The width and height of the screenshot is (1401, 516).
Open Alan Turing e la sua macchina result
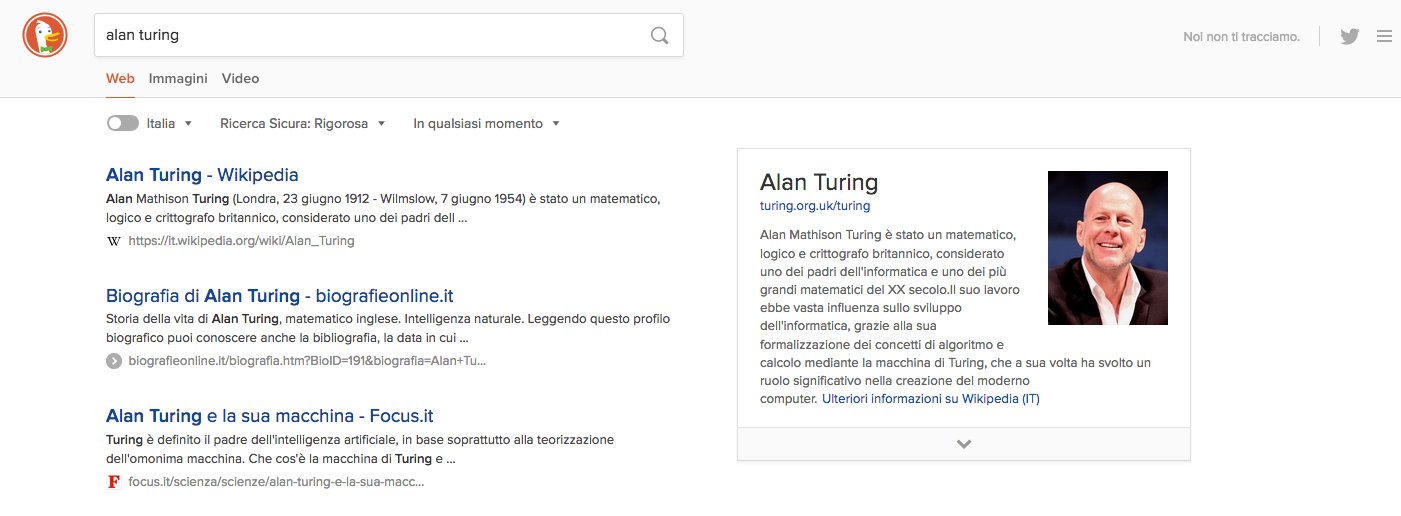tap(270, 416)
